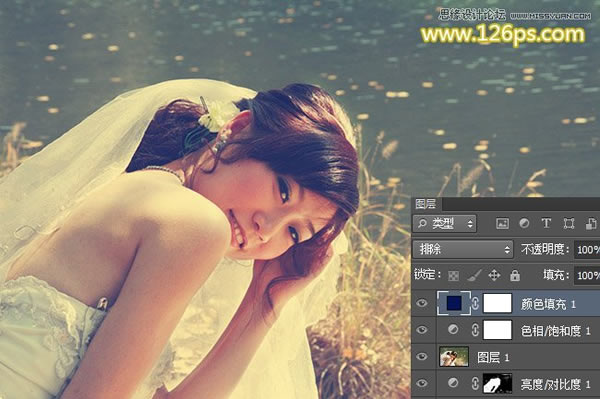
Task: Hide the 色相/饱和度 1 layer
Action: click(422, 330)
